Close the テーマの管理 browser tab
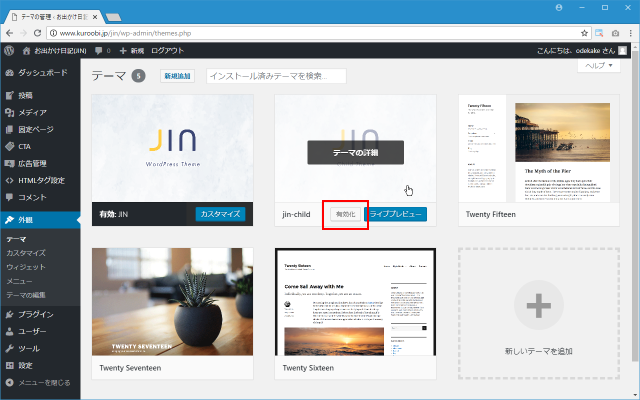This screenshot has height=400, width=640. pyautogui.click(x=95, y=17)
